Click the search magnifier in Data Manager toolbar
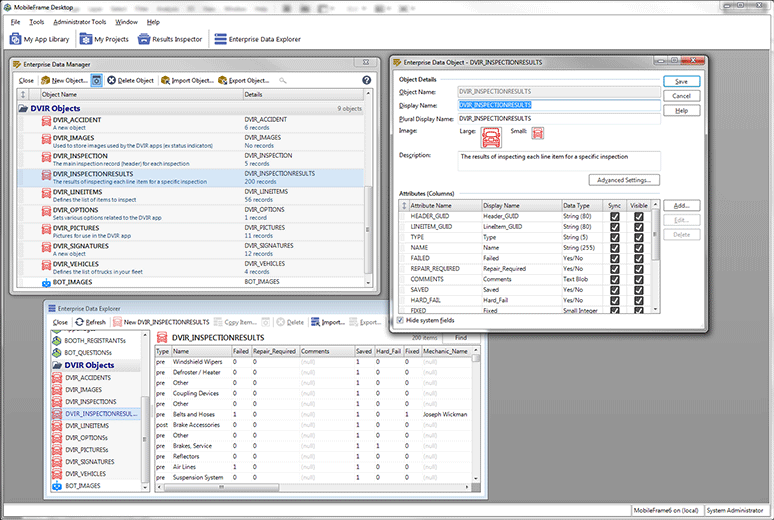The height and width of the screenshot is (520, 774). point(282,80)
